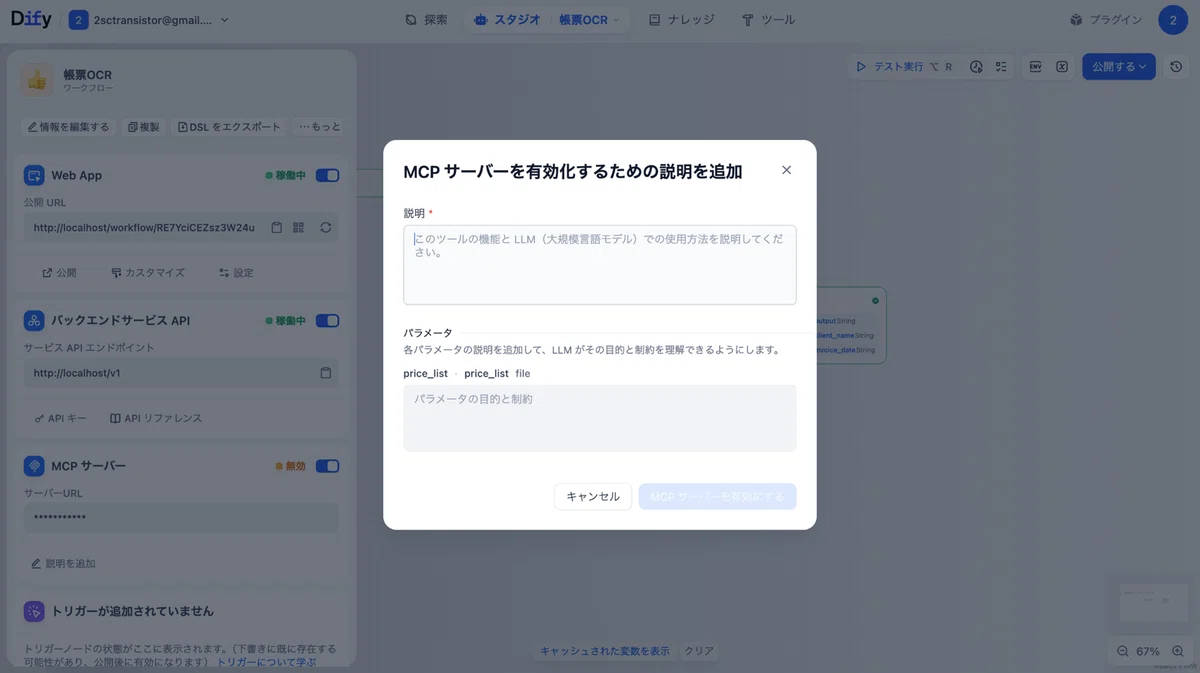The width and height of the screenshot is (1200, 673).
Task: Click the クリア button at canvas bottom
Action: pyautogui.click(x=699, y=651)
